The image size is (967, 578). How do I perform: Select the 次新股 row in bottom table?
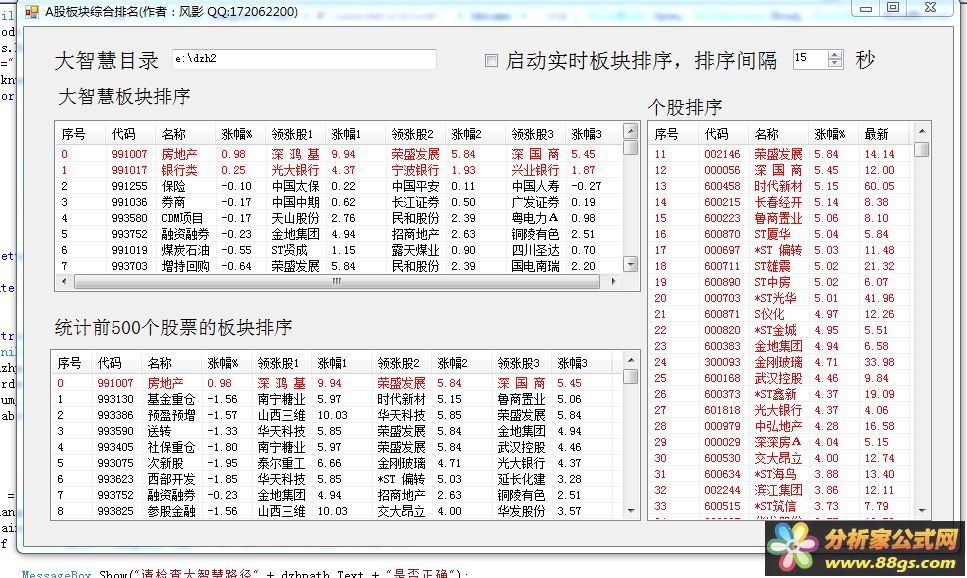pos(338,463)
